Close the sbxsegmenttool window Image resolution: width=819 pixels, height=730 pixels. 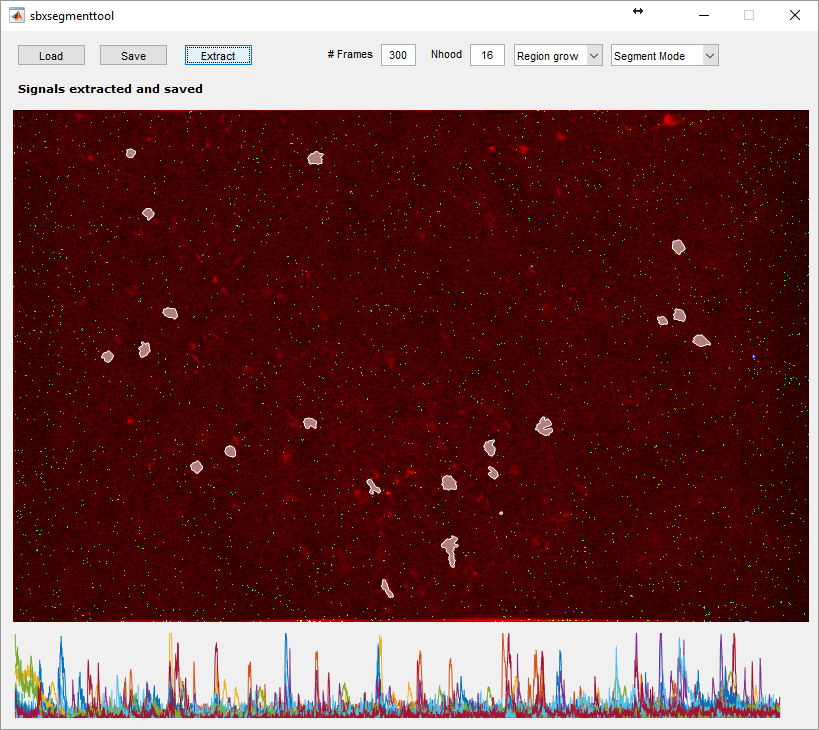795,16
